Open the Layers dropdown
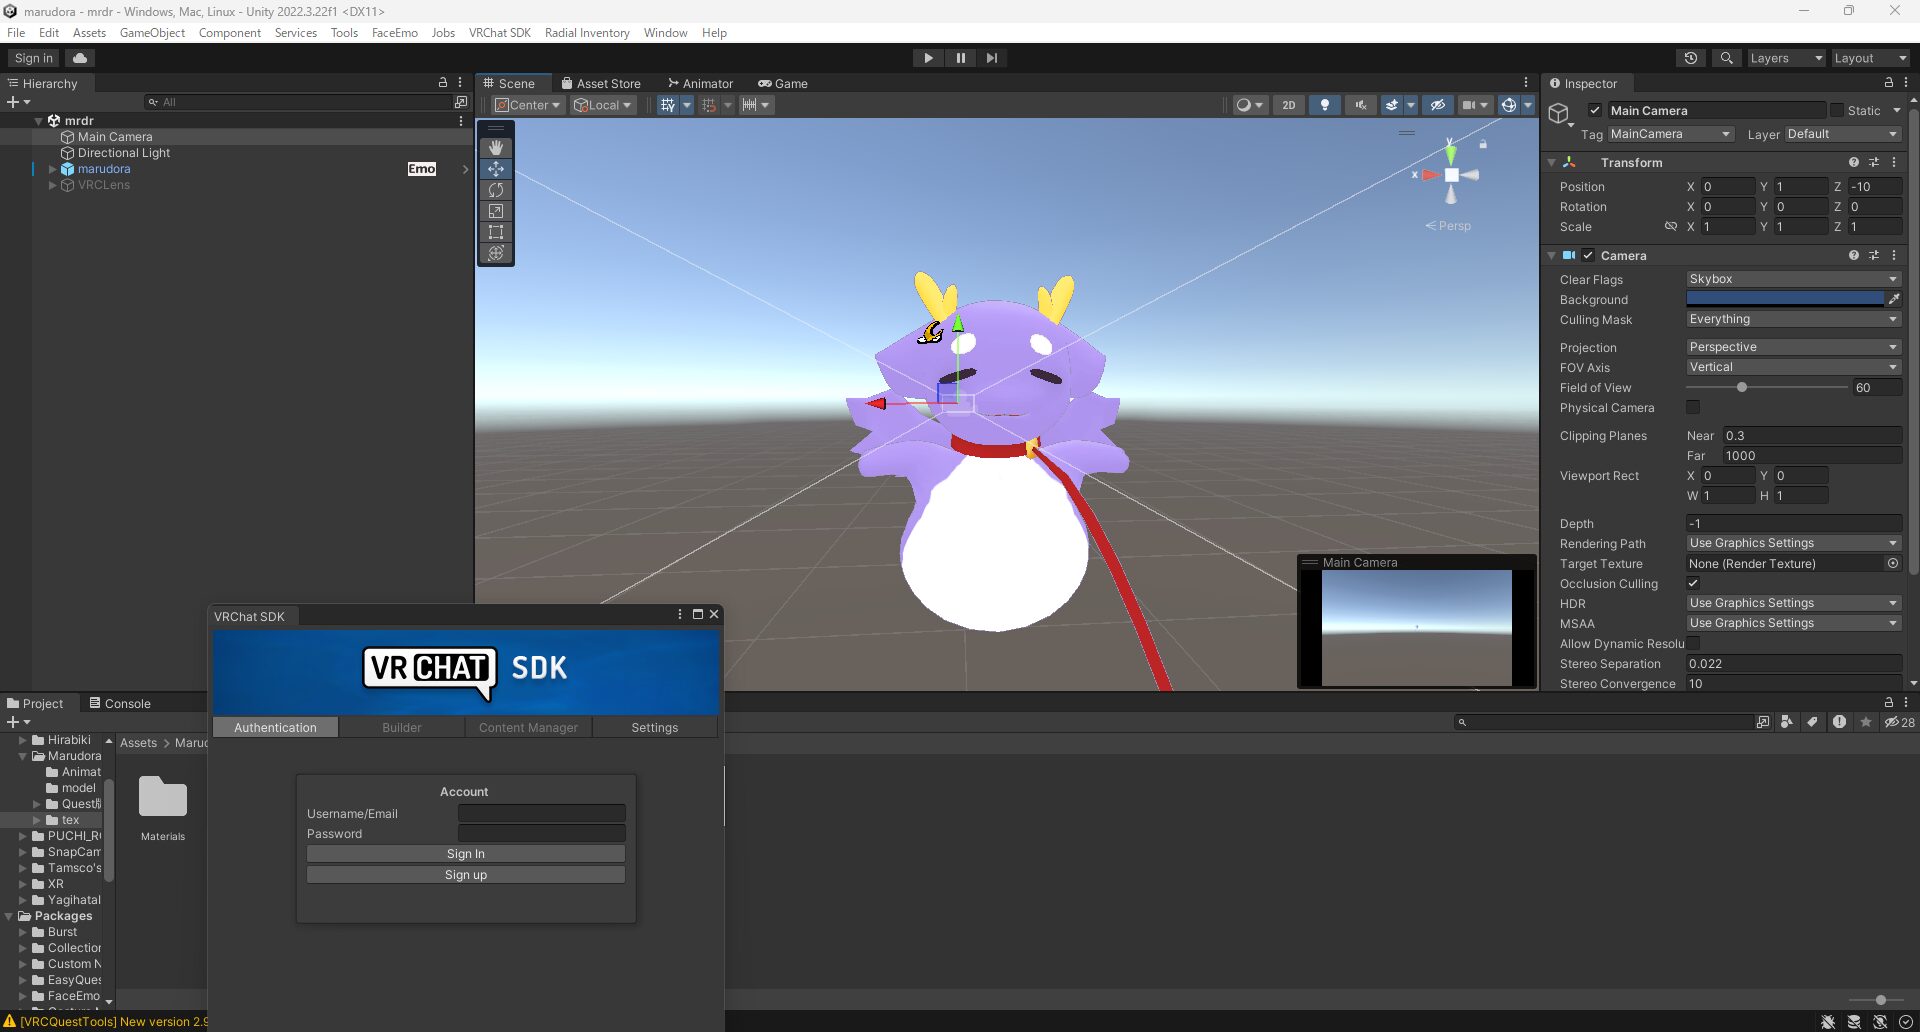 click(1785, 57)
